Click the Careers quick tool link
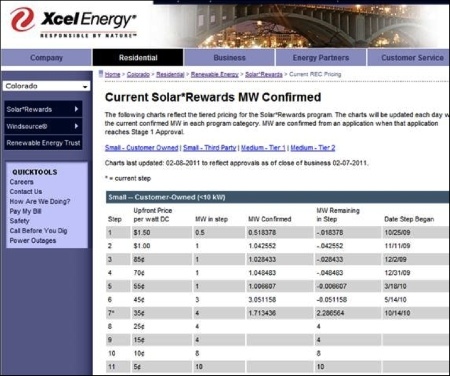Image resolution: width=450 pixels, height=376 pixels. 21,182
